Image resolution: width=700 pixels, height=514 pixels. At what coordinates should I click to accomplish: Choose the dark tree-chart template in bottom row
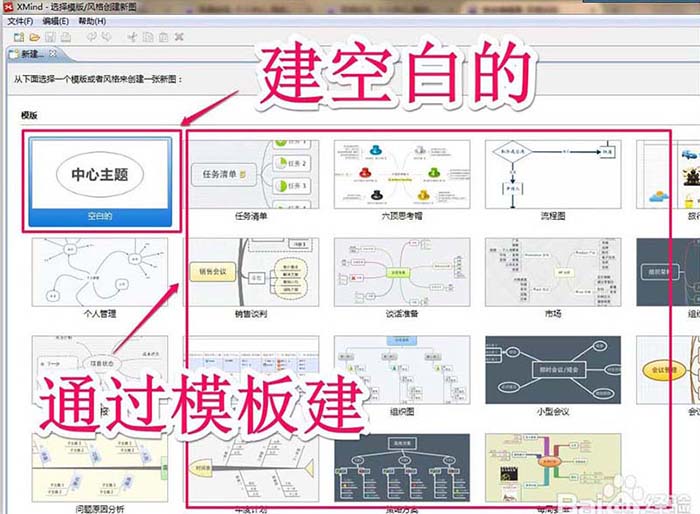pos(402,467)
